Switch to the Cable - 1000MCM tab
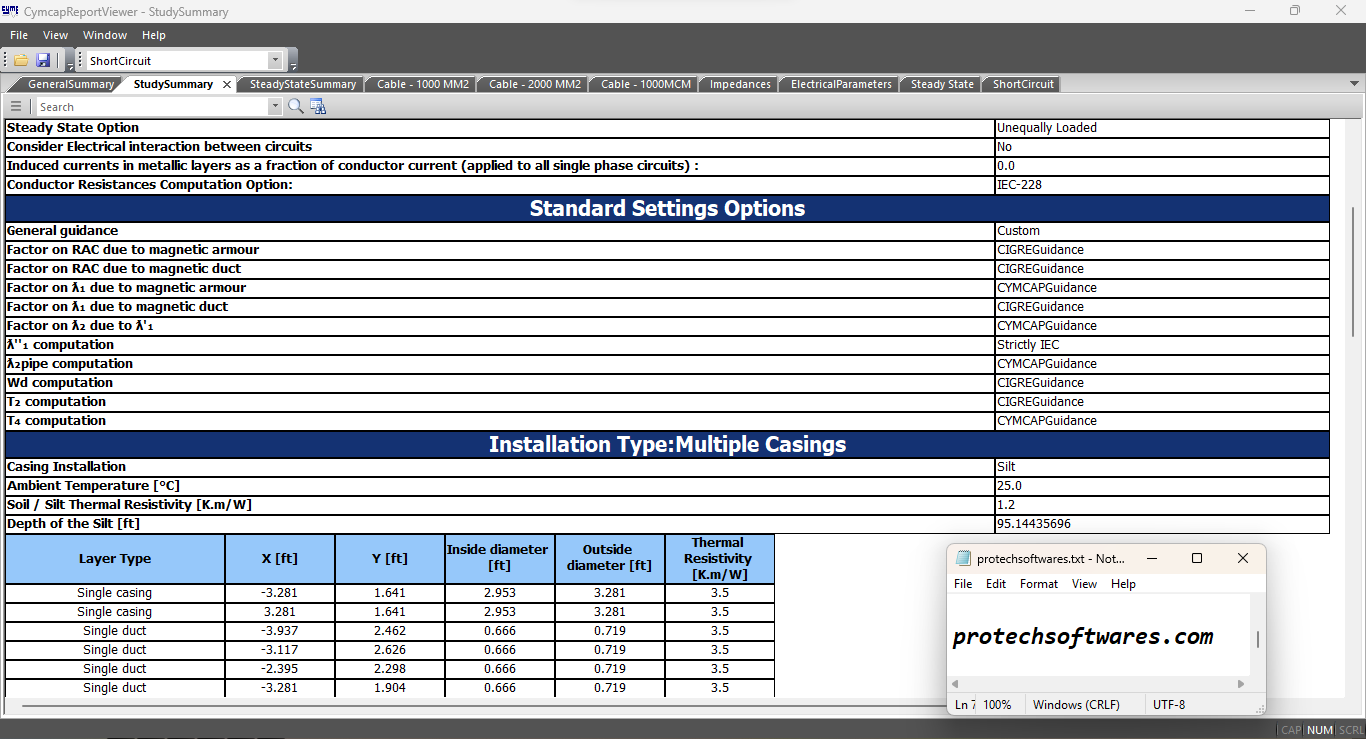This screenshot has height=739, width=1366. [646, 84]
